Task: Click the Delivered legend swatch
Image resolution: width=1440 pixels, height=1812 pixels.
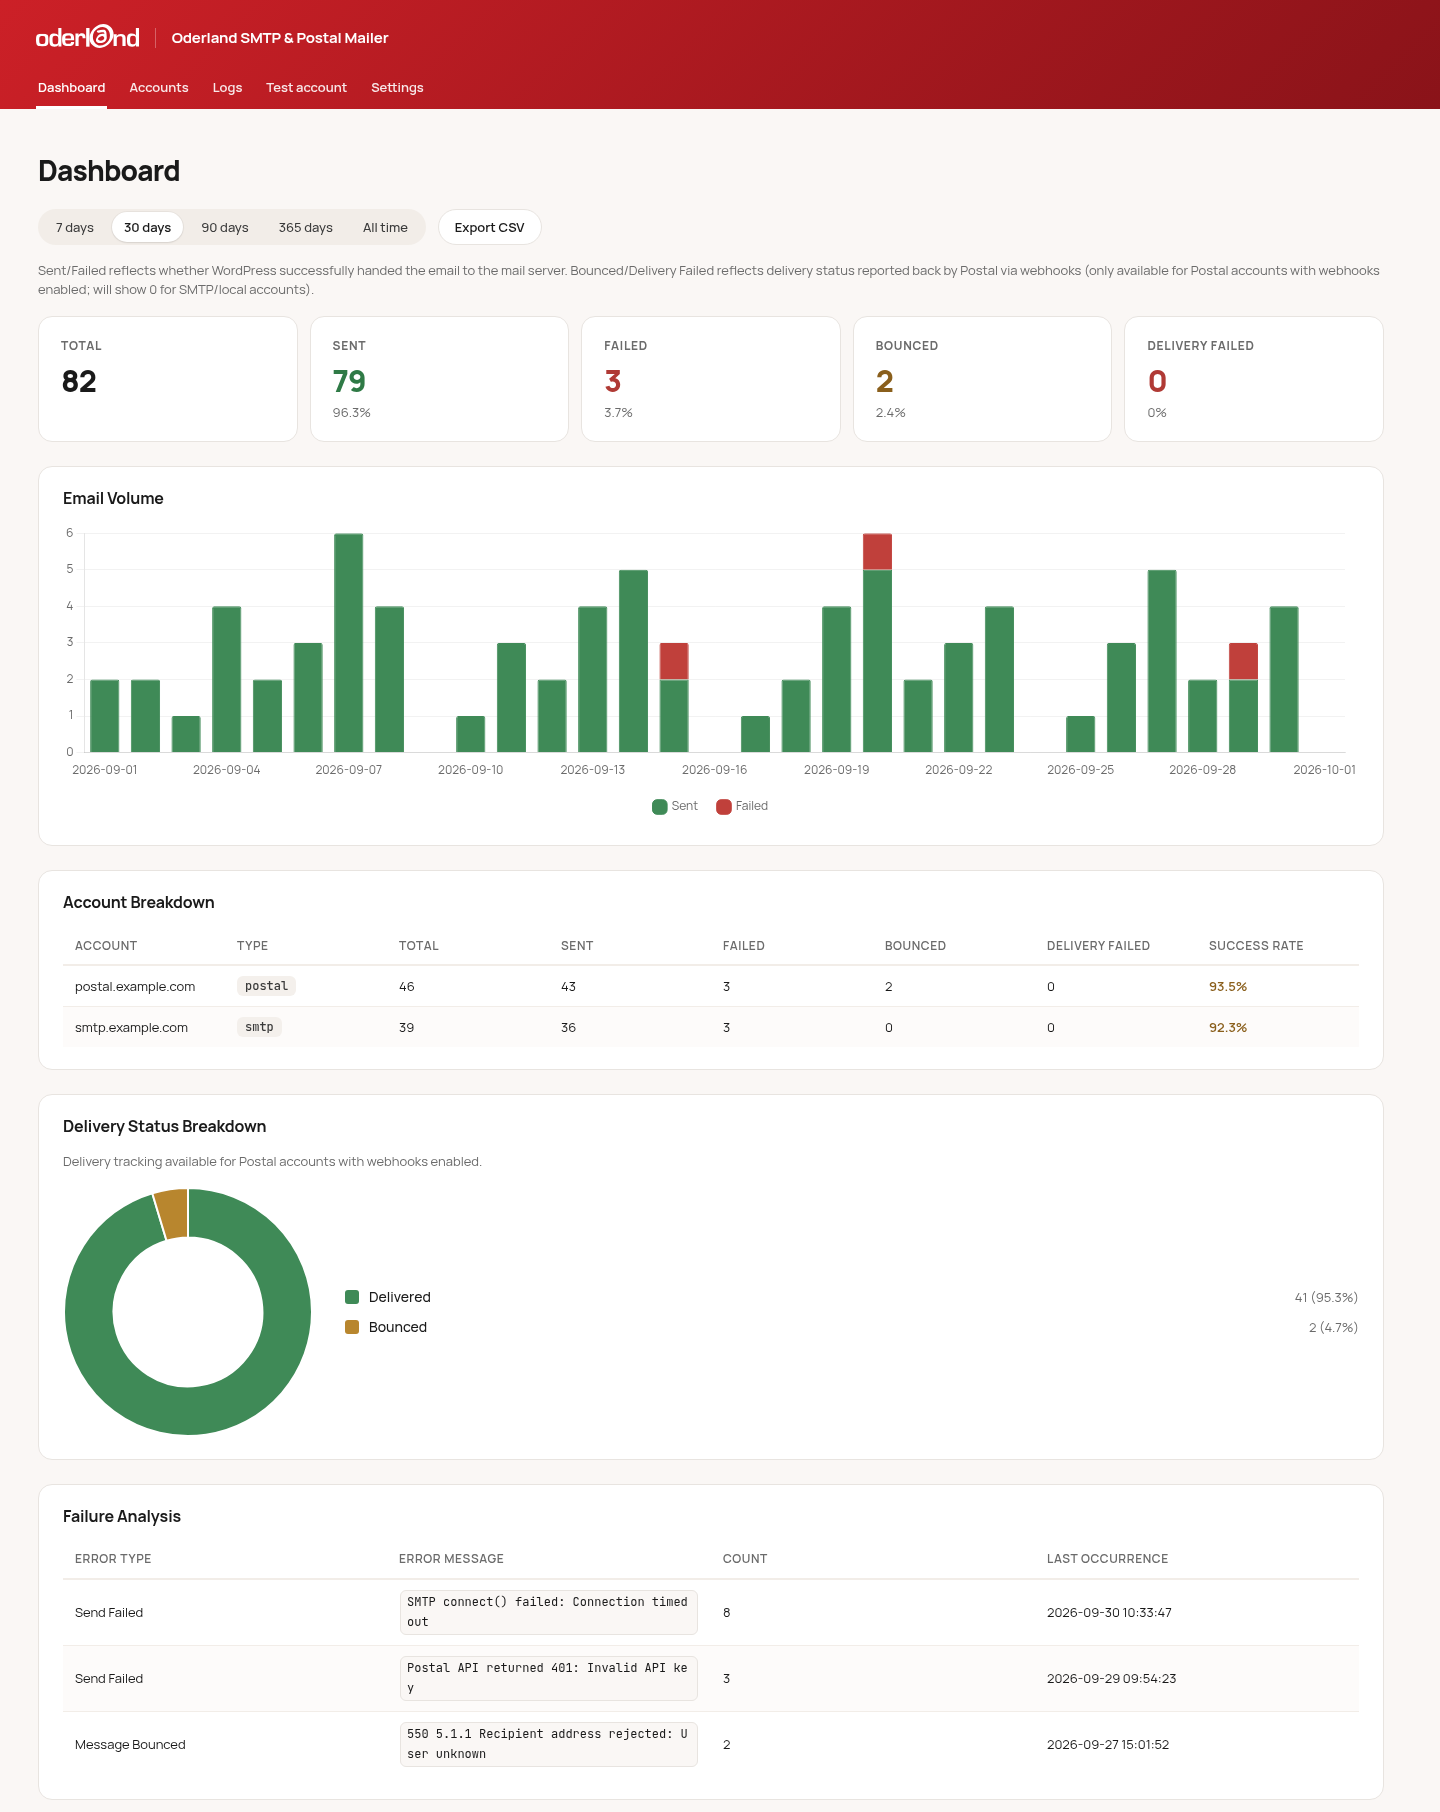Action: pos(352,1297)
